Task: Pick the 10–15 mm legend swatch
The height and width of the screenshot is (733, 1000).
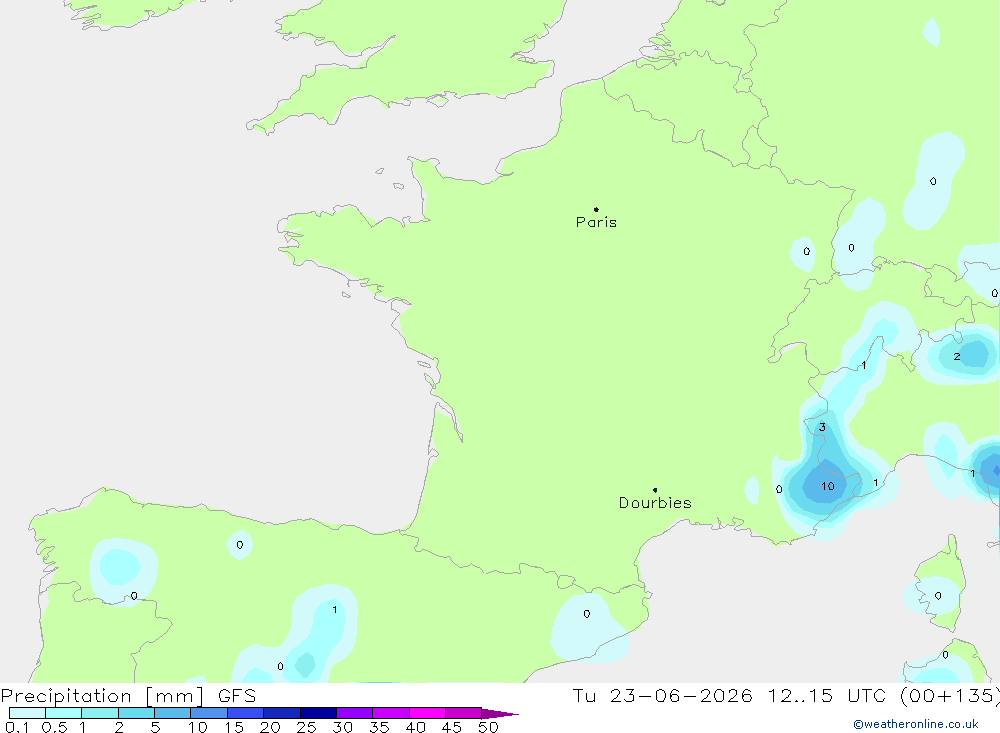Action: point(209,713)
